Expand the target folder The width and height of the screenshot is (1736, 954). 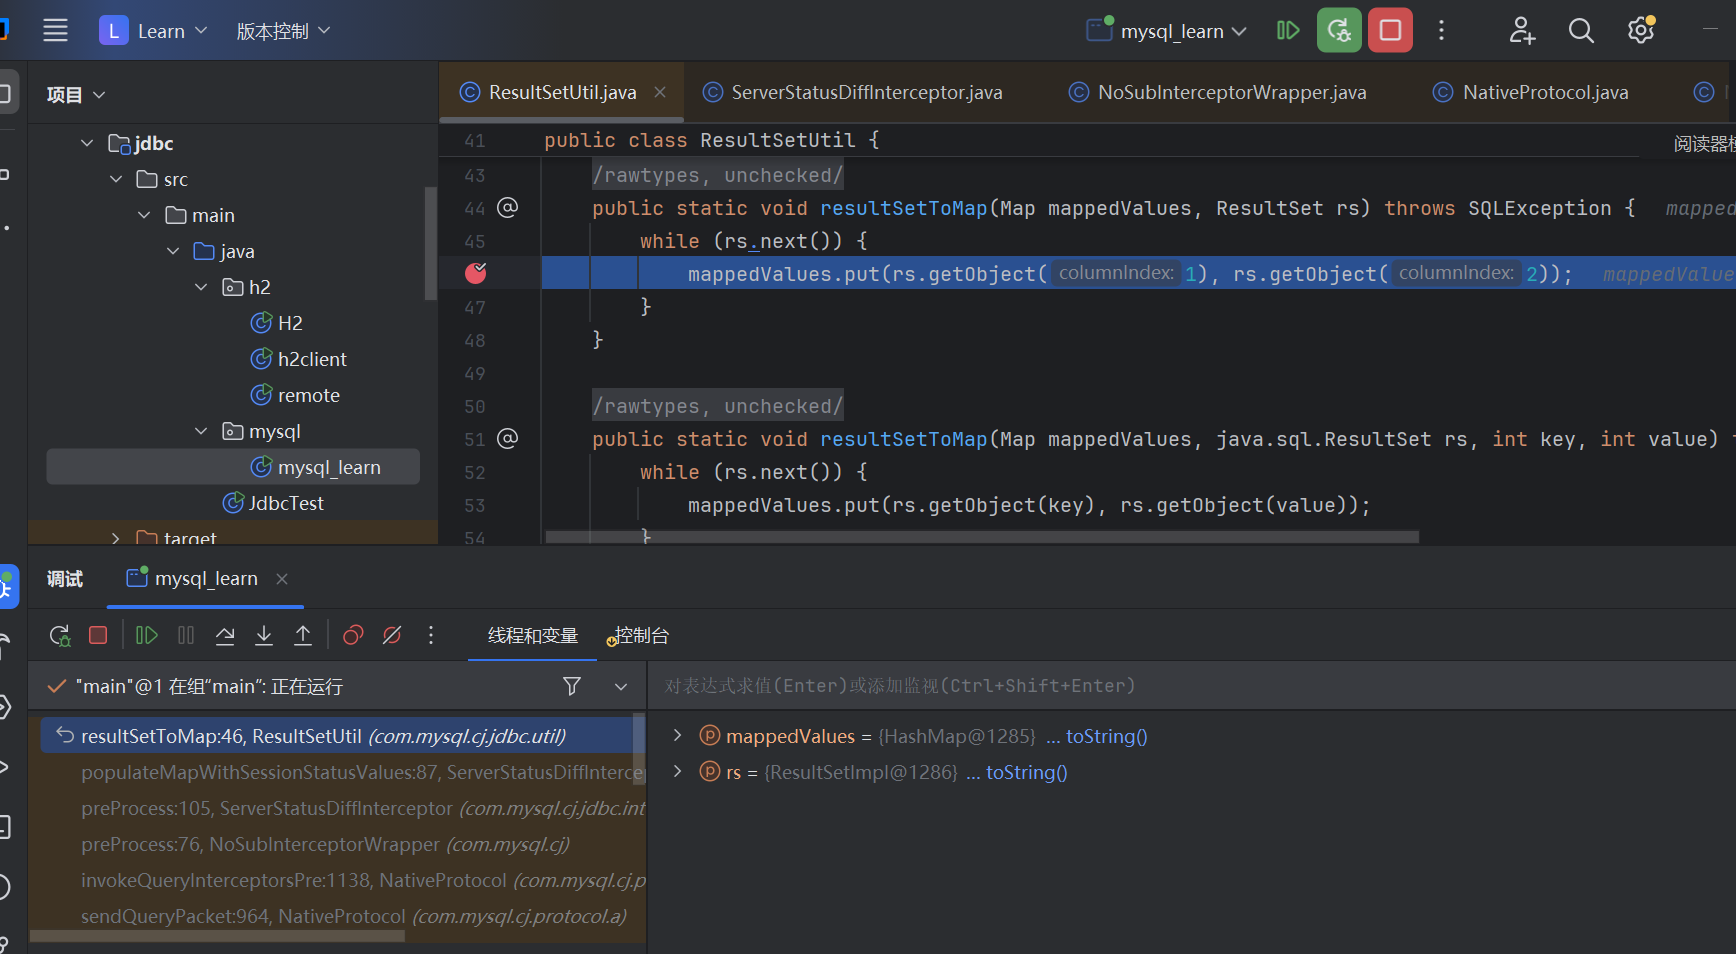pyautogui.click(x=116, y=538)
